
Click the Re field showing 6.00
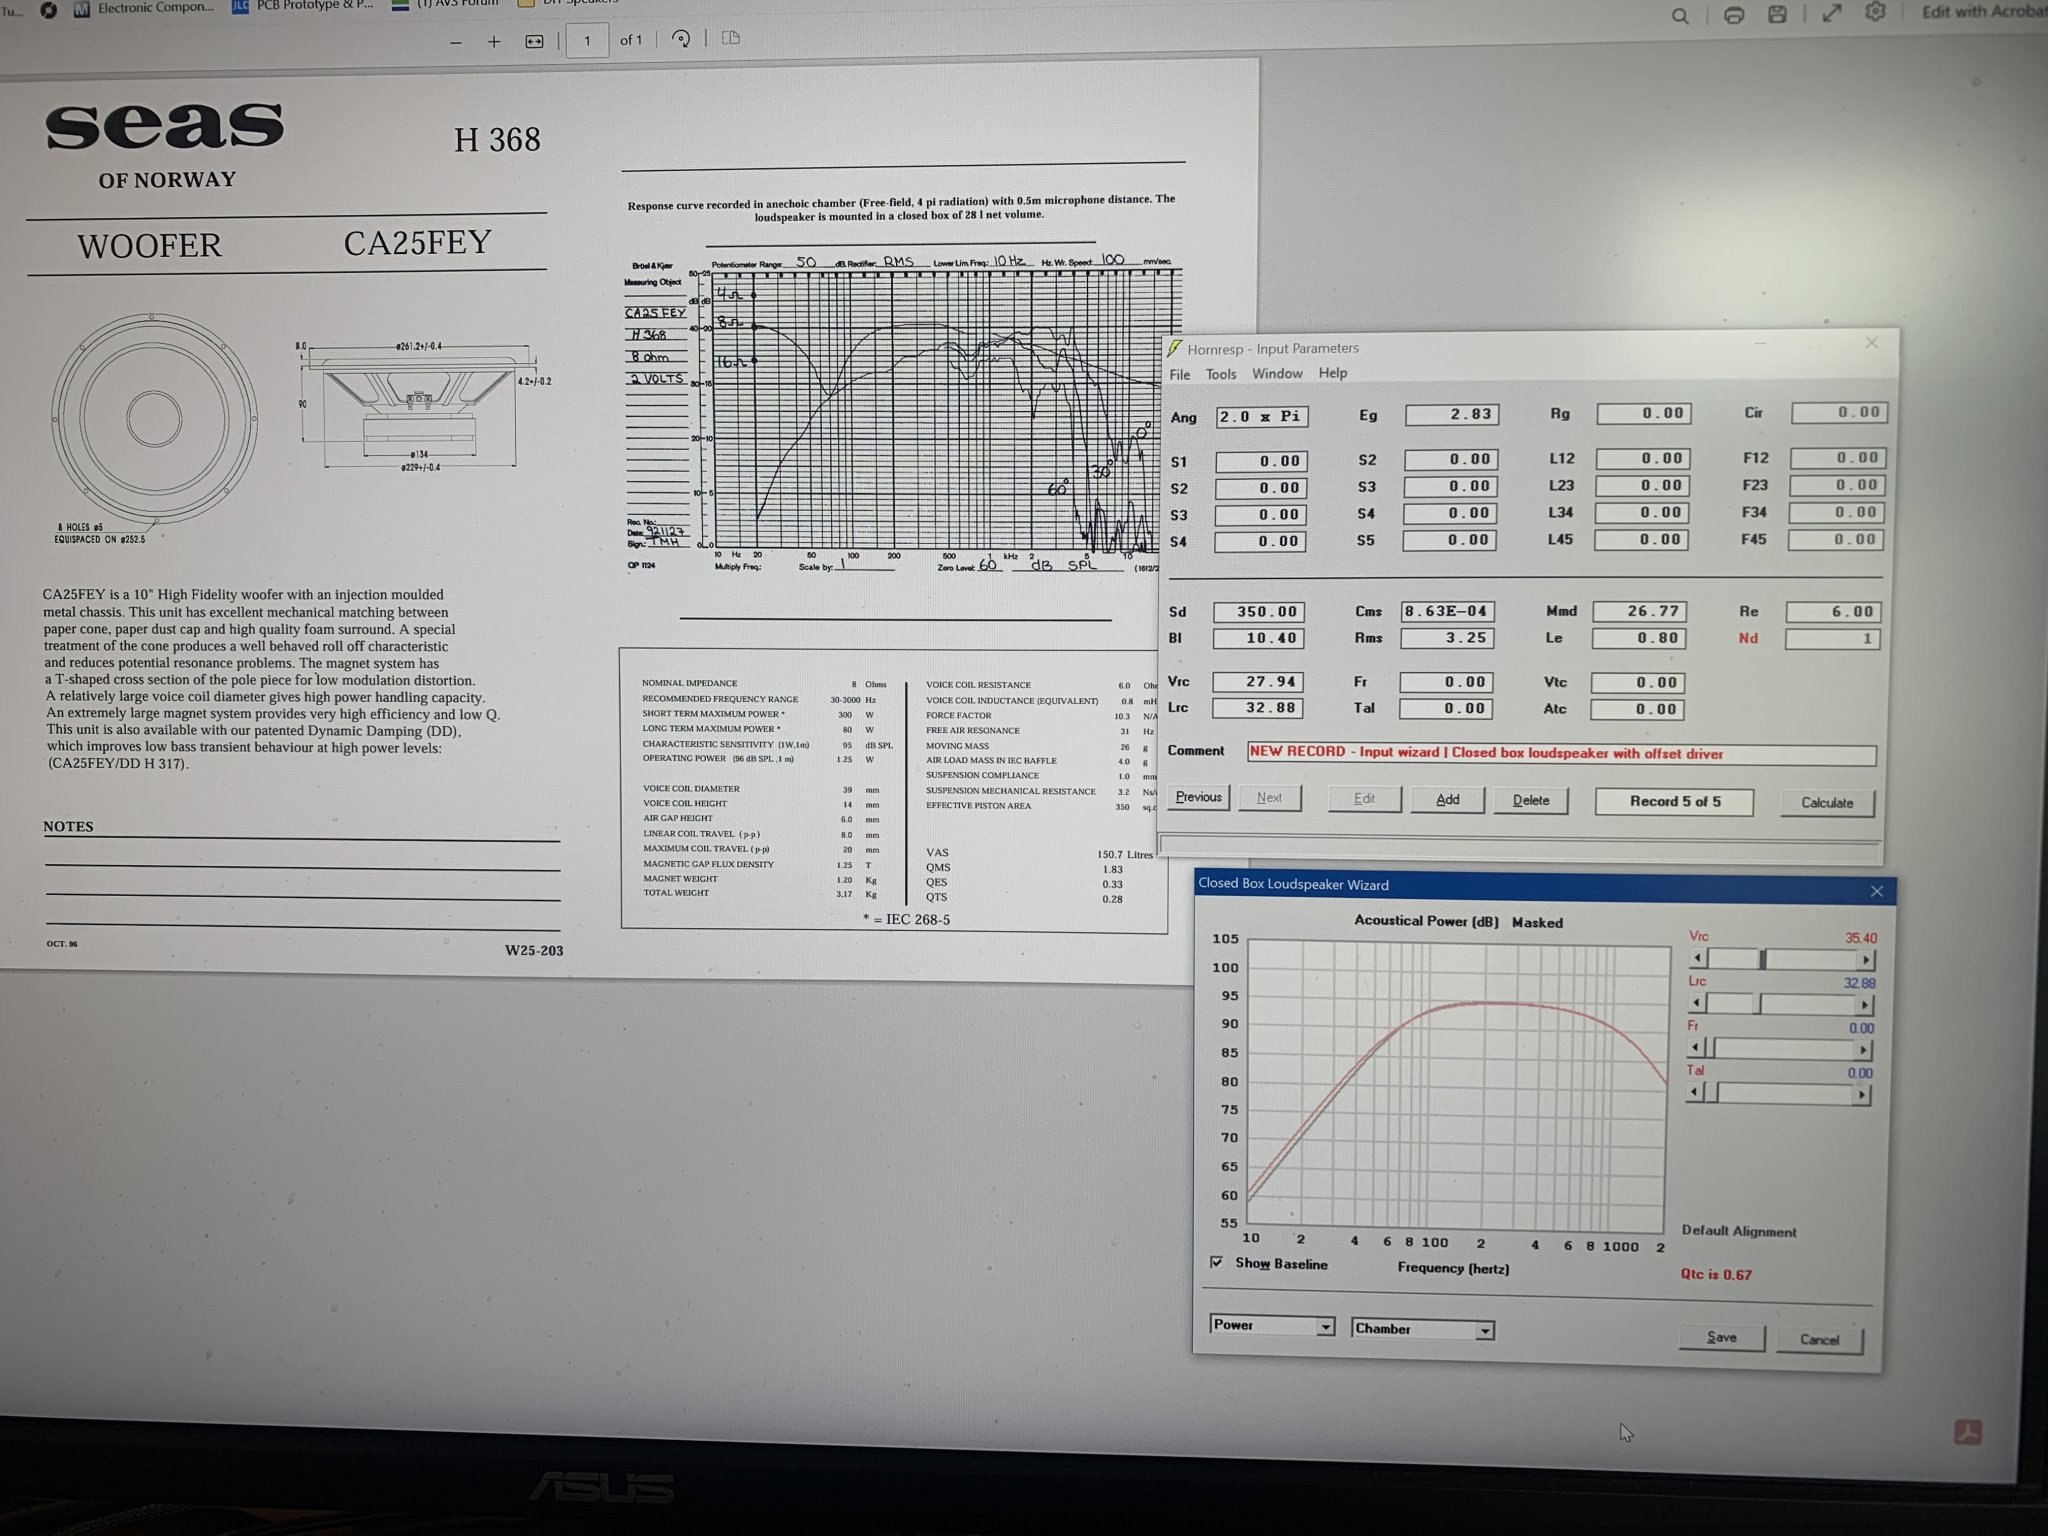pos(1833,612)
